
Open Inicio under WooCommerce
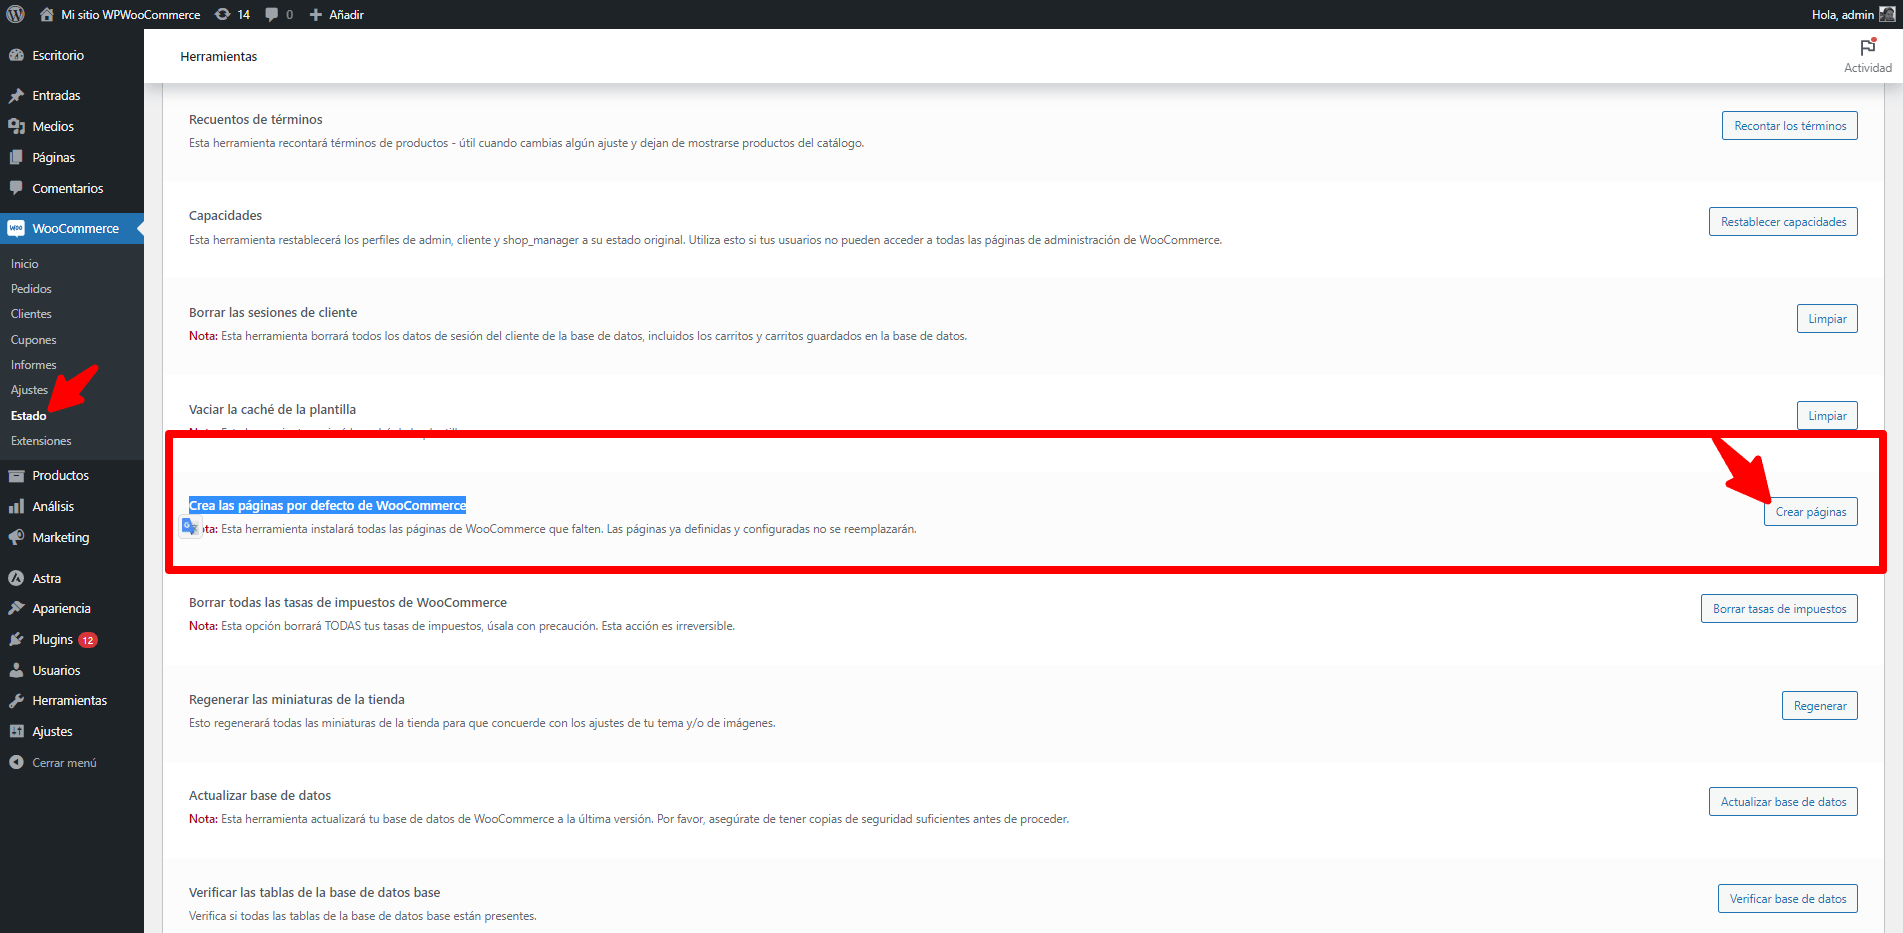[x=25, y=264]
